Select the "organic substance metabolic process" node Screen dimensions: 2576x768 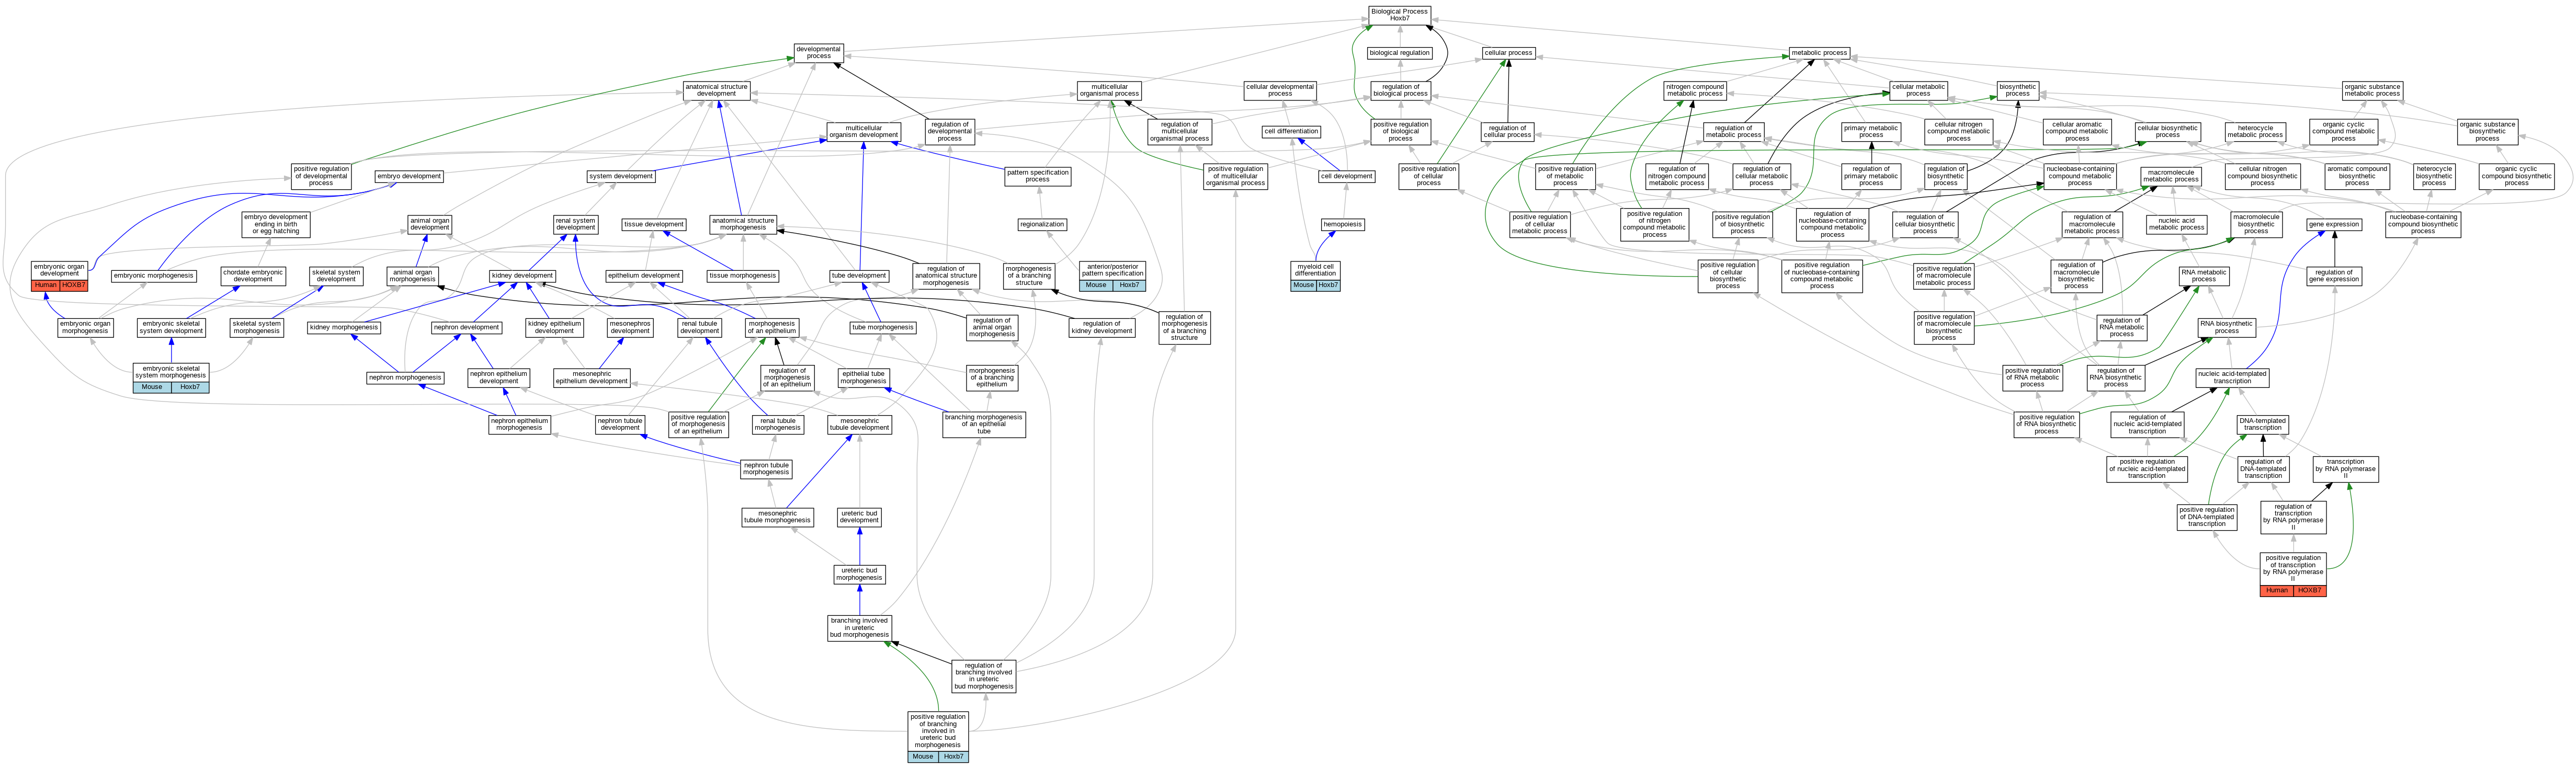pyautogui.click(x=2372, y=90)
